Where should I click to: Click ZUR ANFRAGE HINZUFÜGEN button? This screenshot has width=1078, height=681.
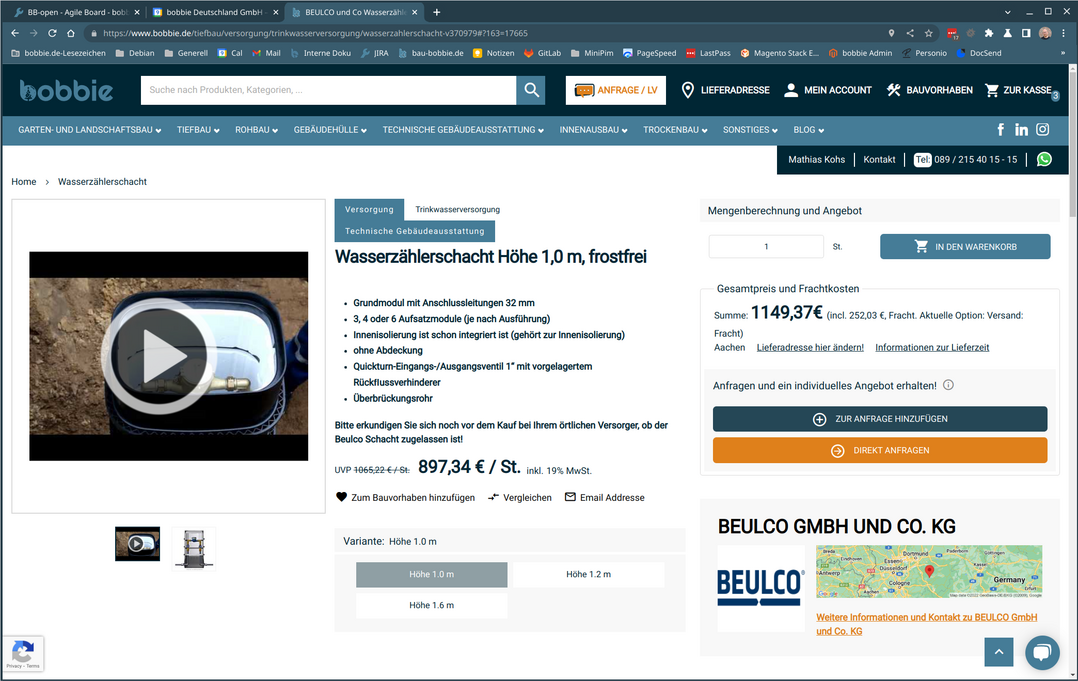pos(880,419)
